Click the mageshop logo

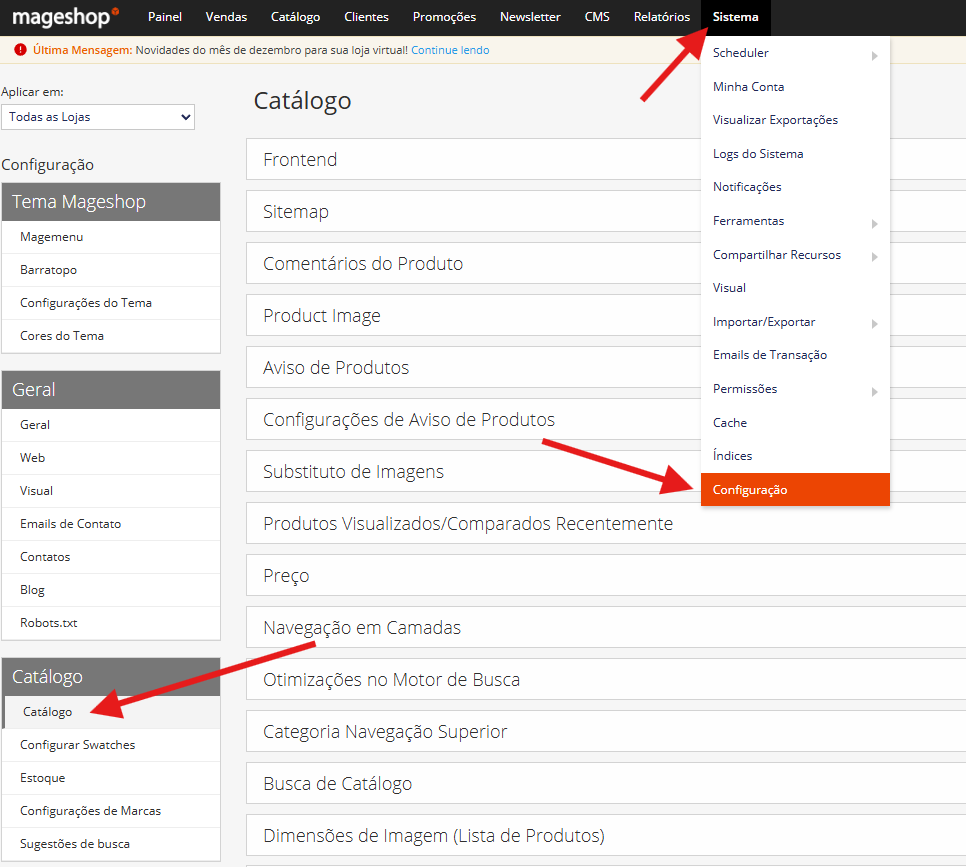[x=65, y=17]
